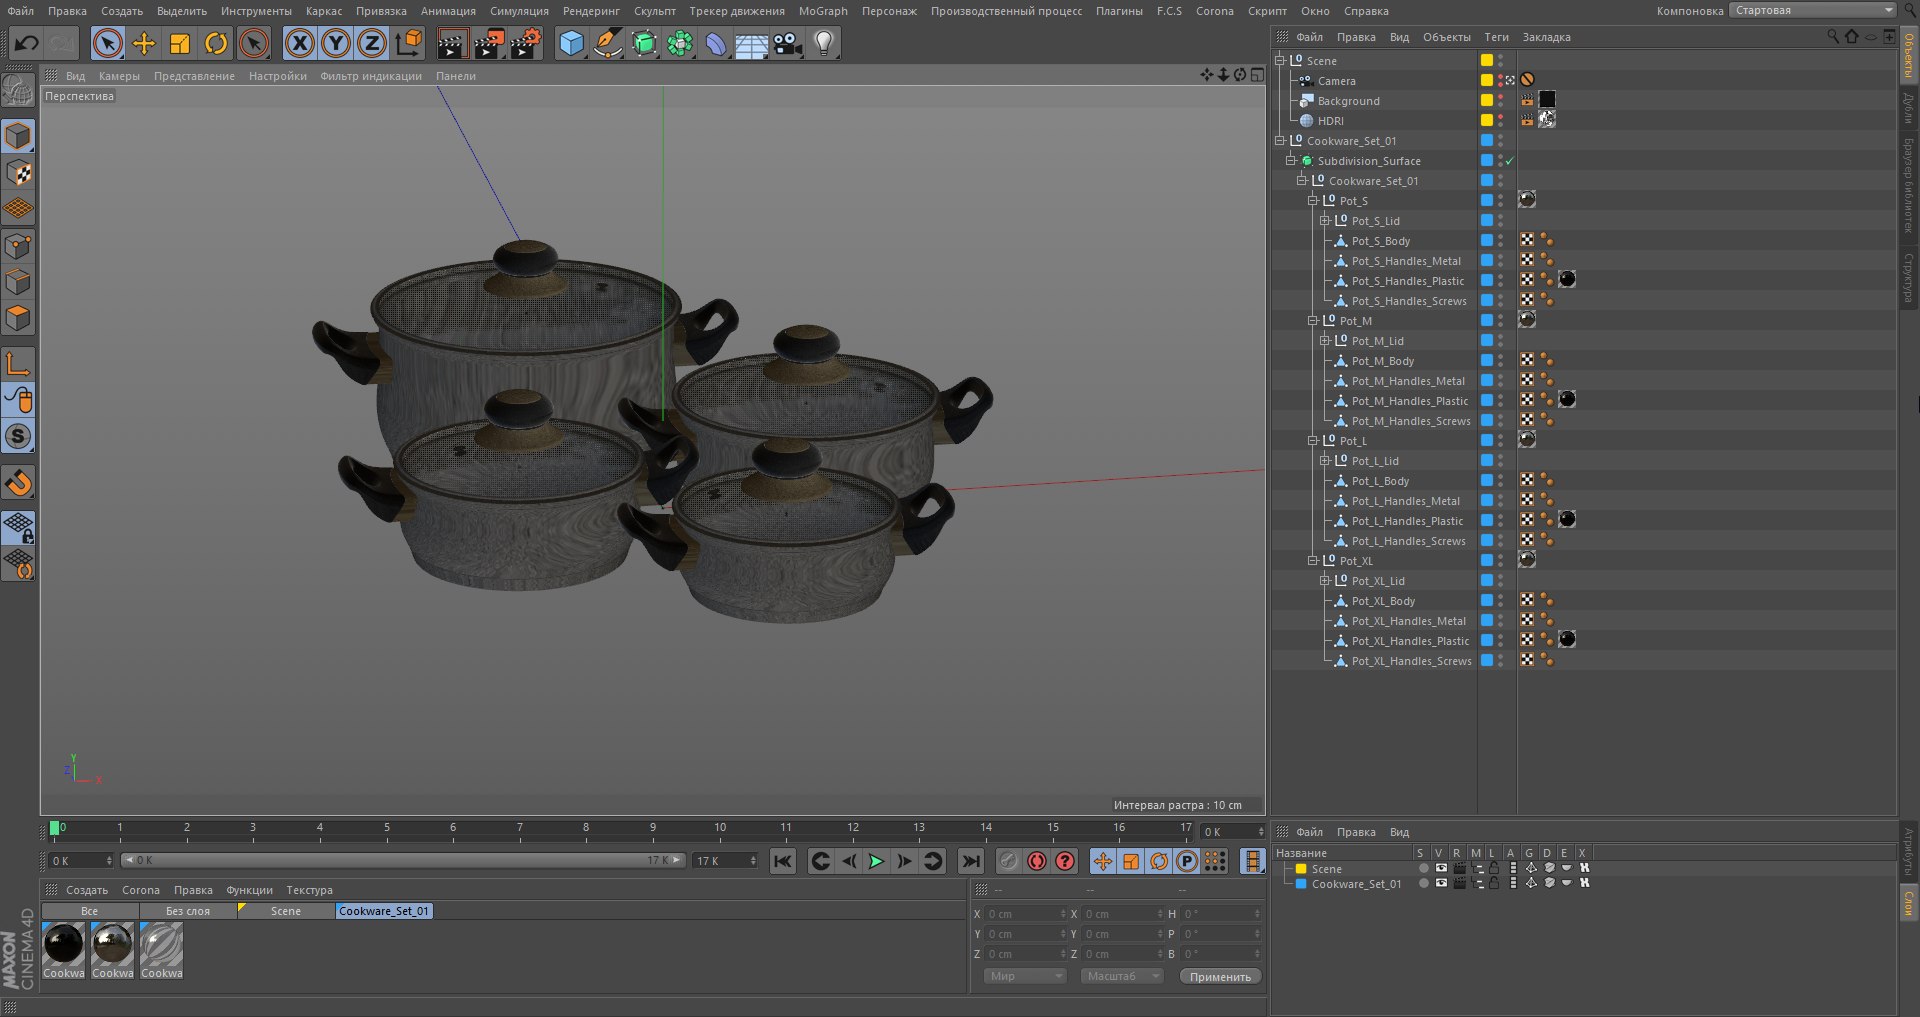1920x1017 pixels.
Task: Click the Go to End playback icon
Action: point(970,861)
